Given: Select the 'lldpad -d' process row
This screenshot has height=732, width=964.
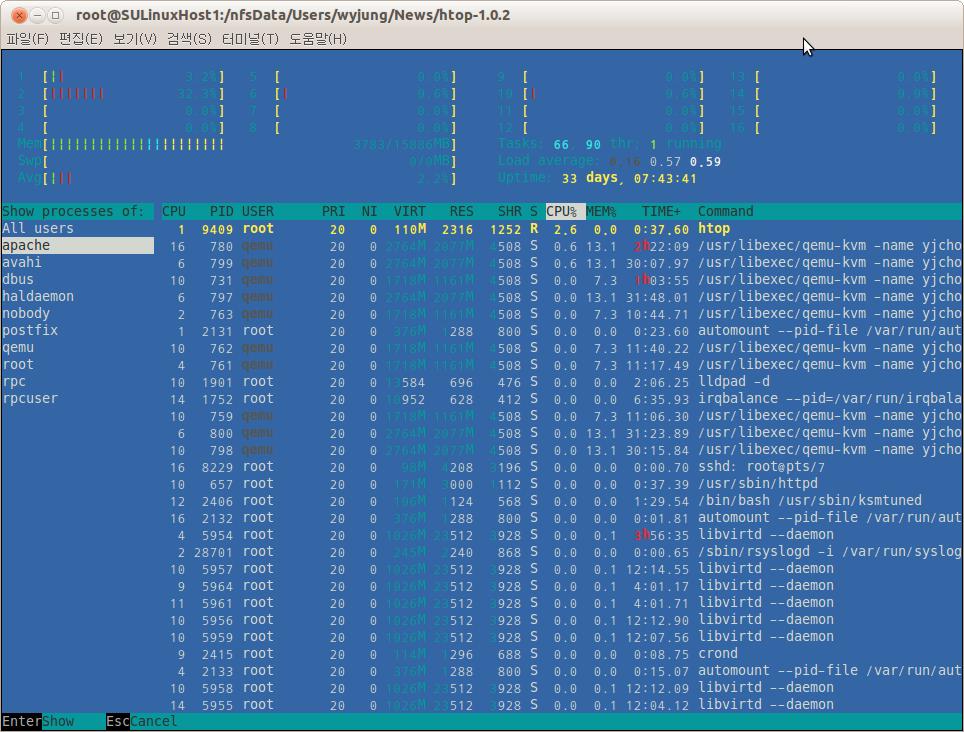Looking at the screenshot, I should point(562,382).
